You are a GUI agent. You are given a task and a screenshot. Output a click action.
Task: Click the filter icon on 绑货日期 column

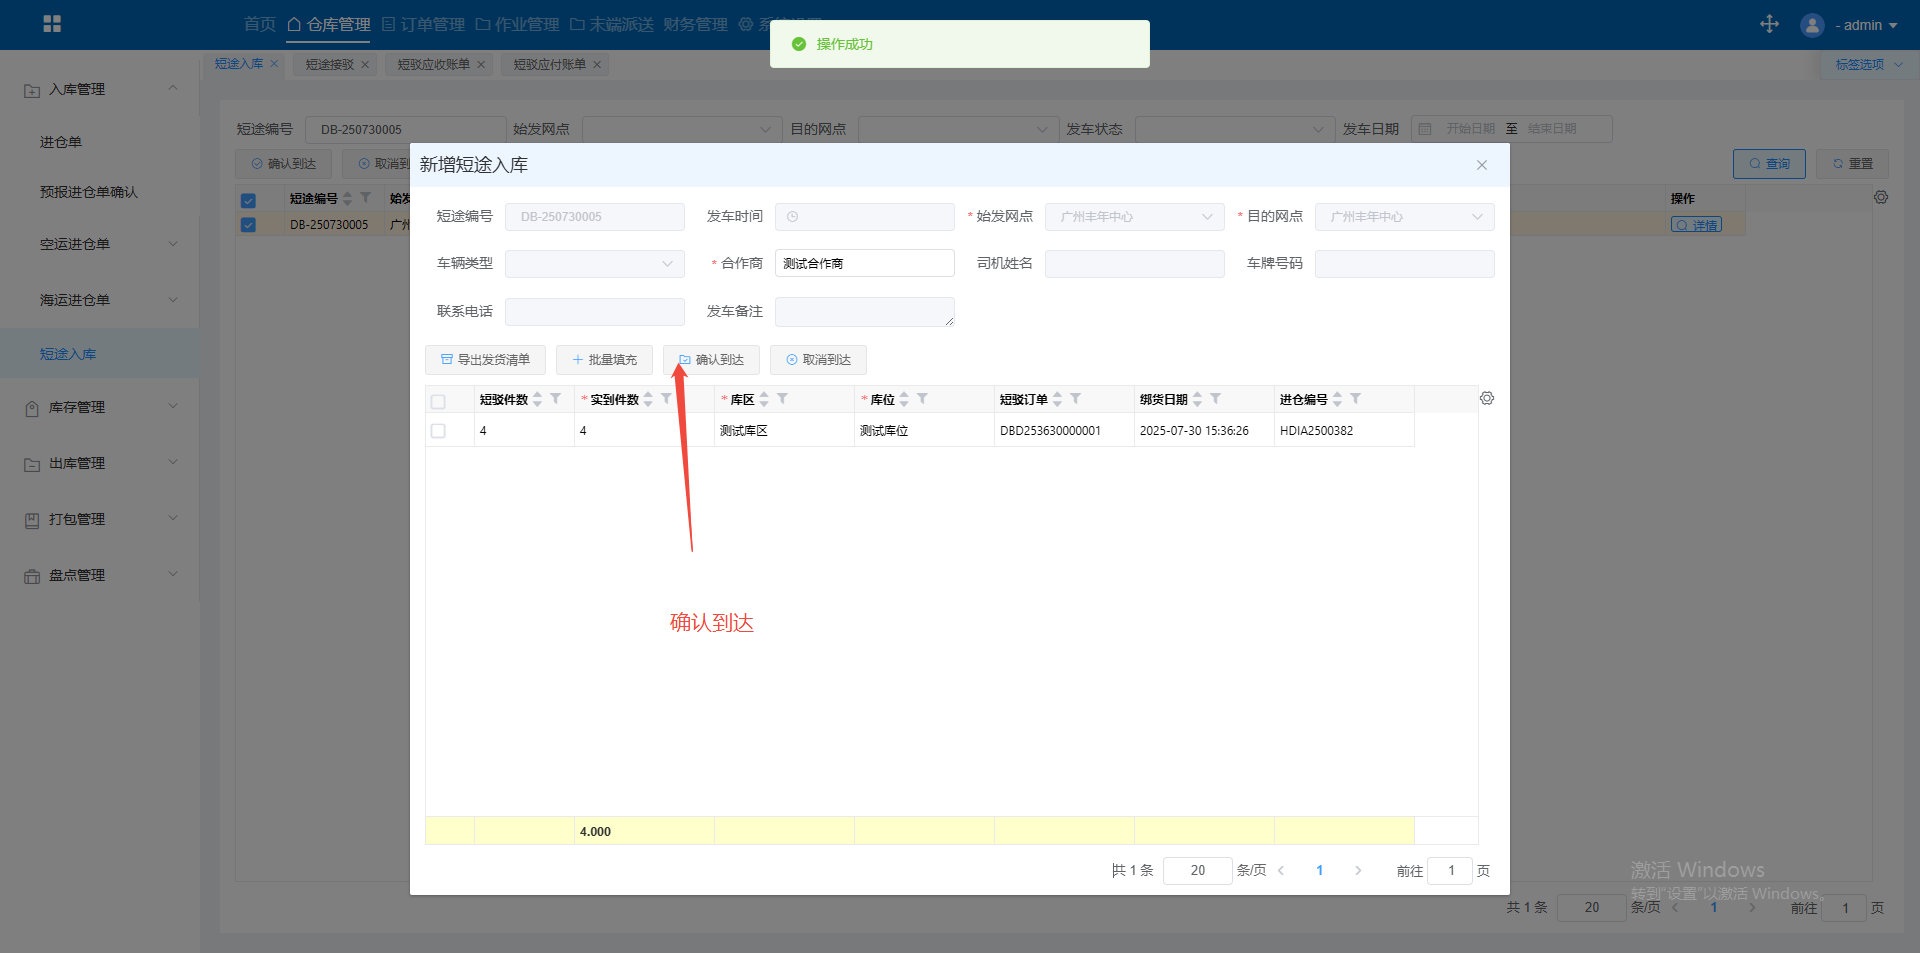click(x=1216, y=399)
